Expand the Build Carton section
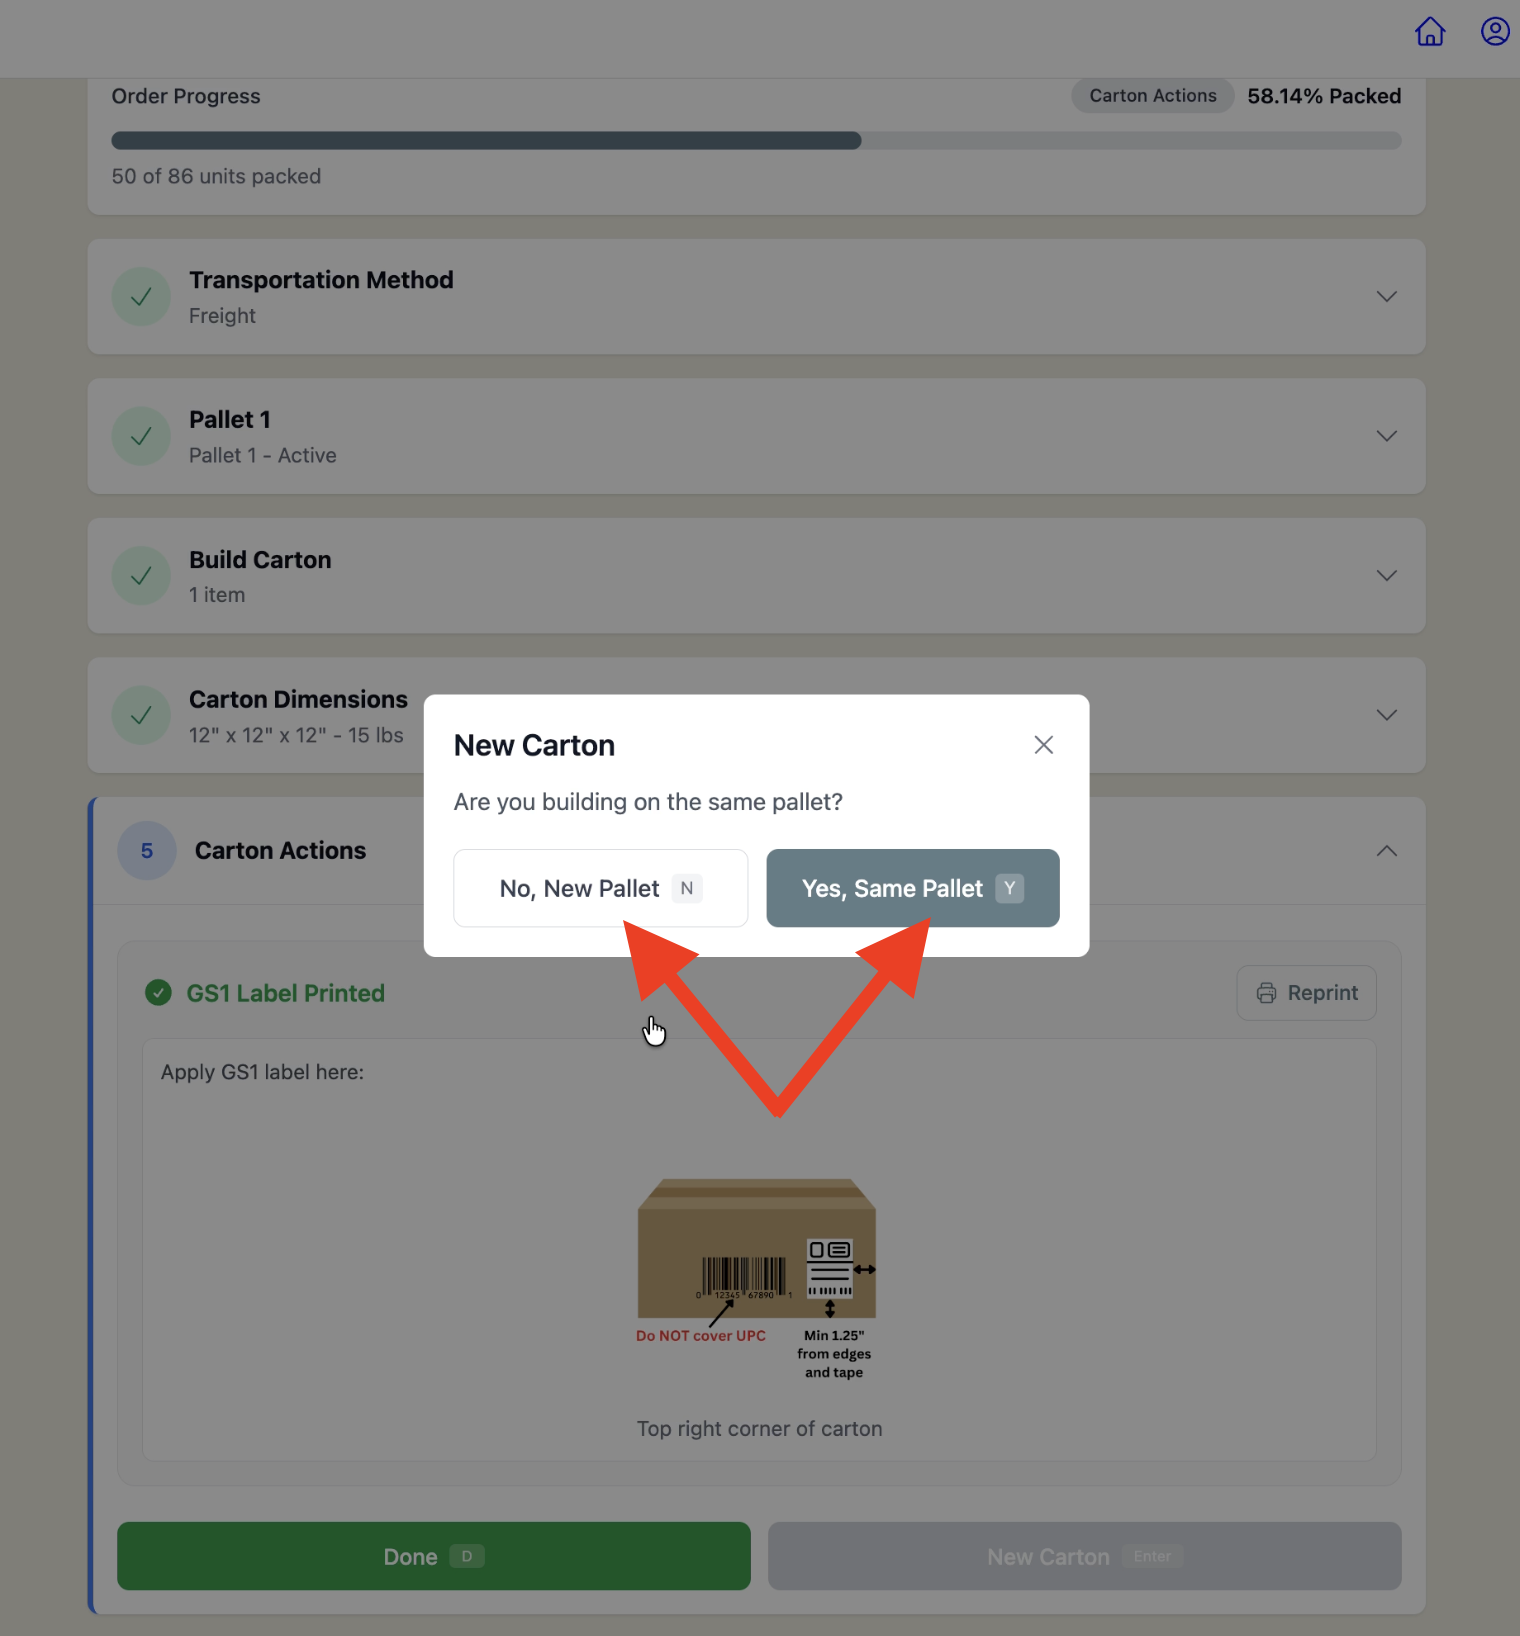 (1386, 575)
